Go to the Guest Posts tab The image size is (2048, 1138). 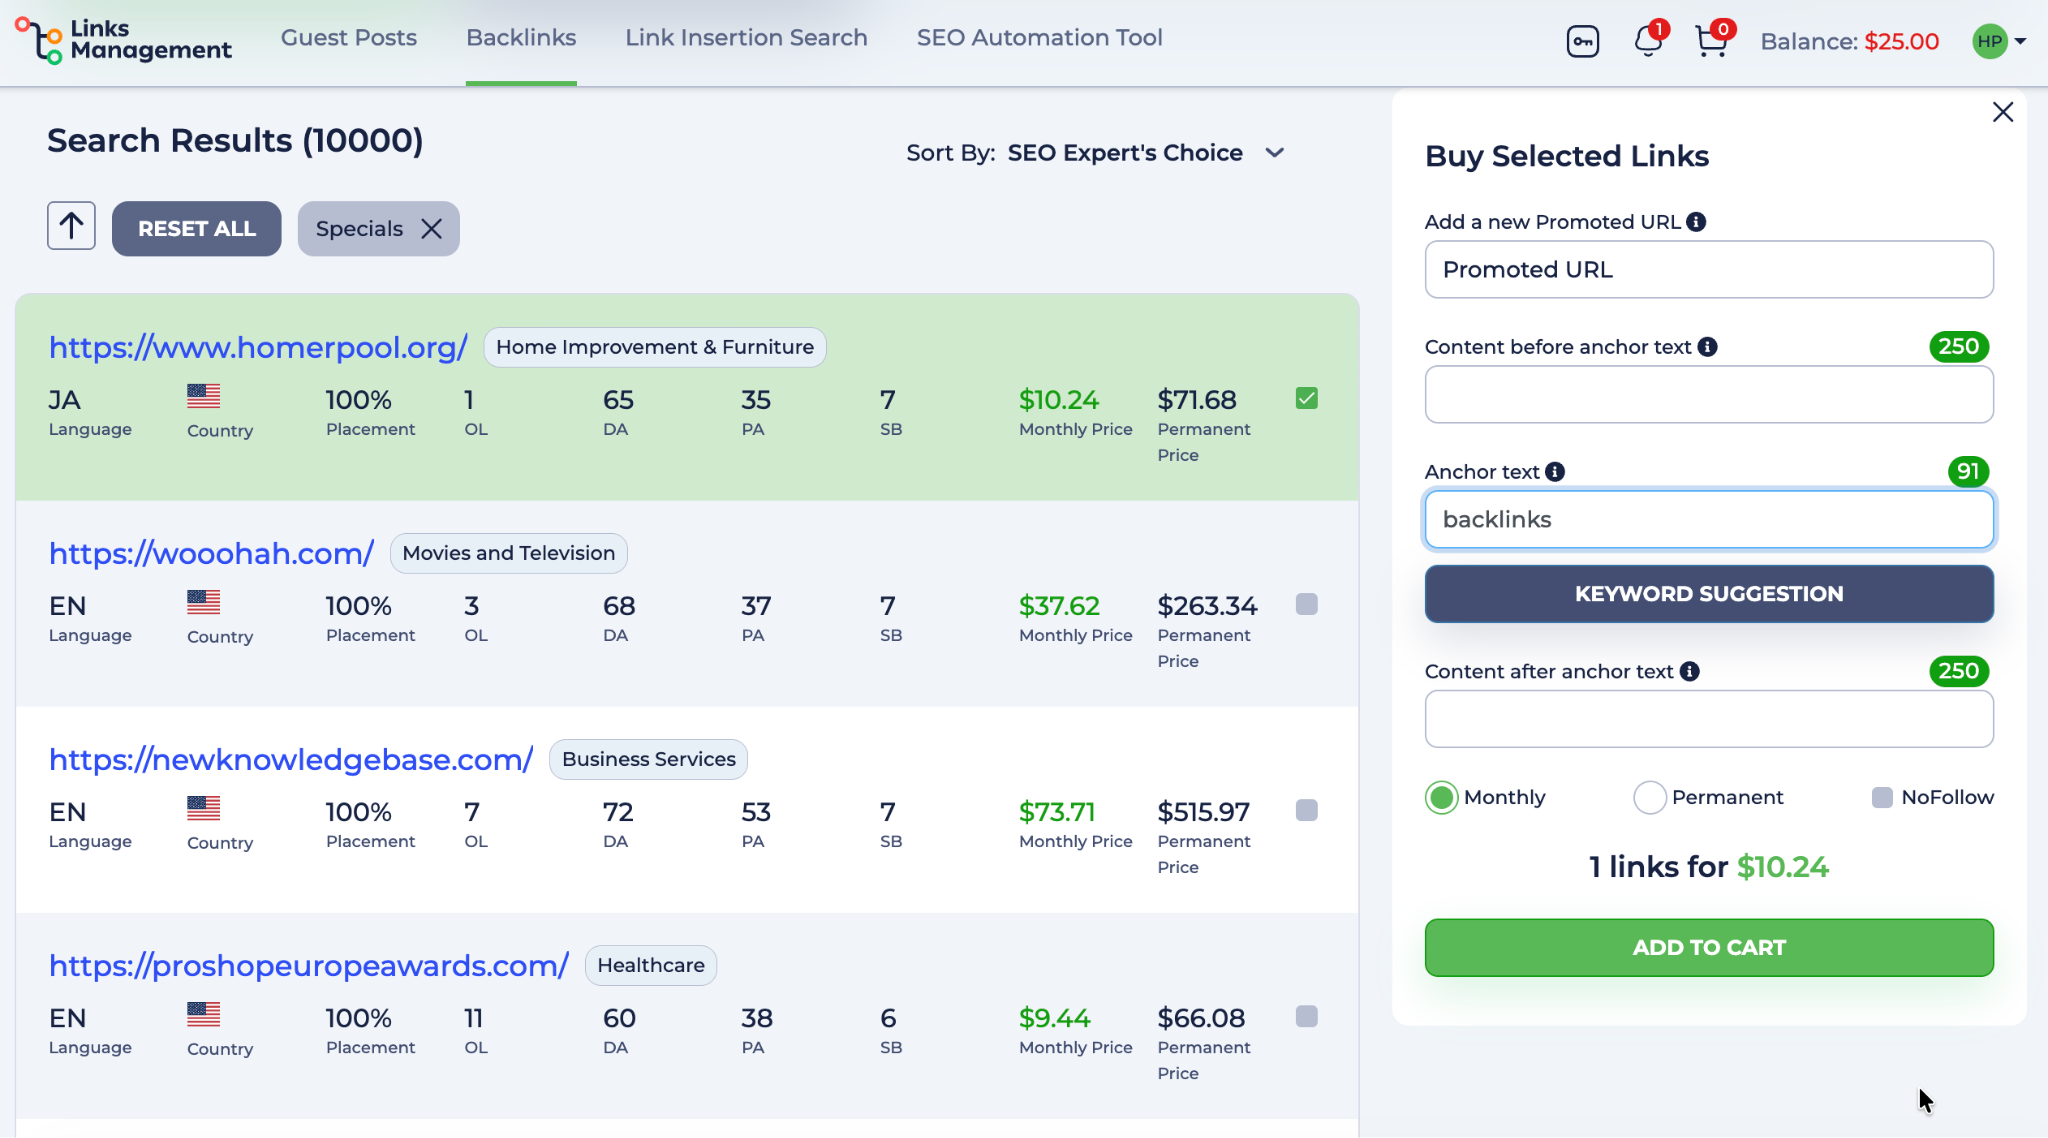point(349,38)
